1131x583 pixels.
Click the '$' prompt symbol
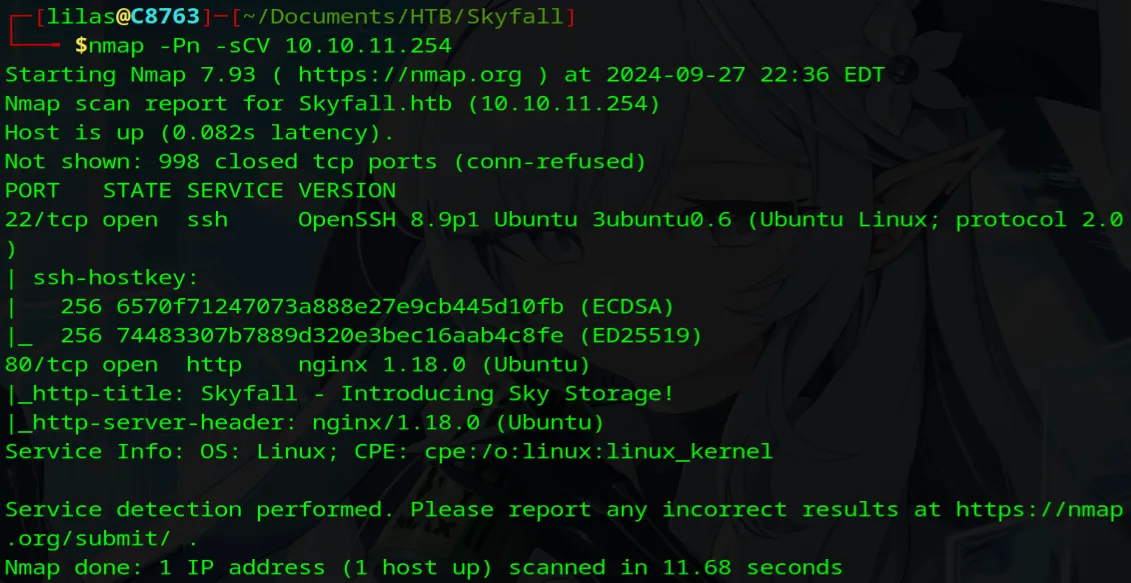click(81, 46)
